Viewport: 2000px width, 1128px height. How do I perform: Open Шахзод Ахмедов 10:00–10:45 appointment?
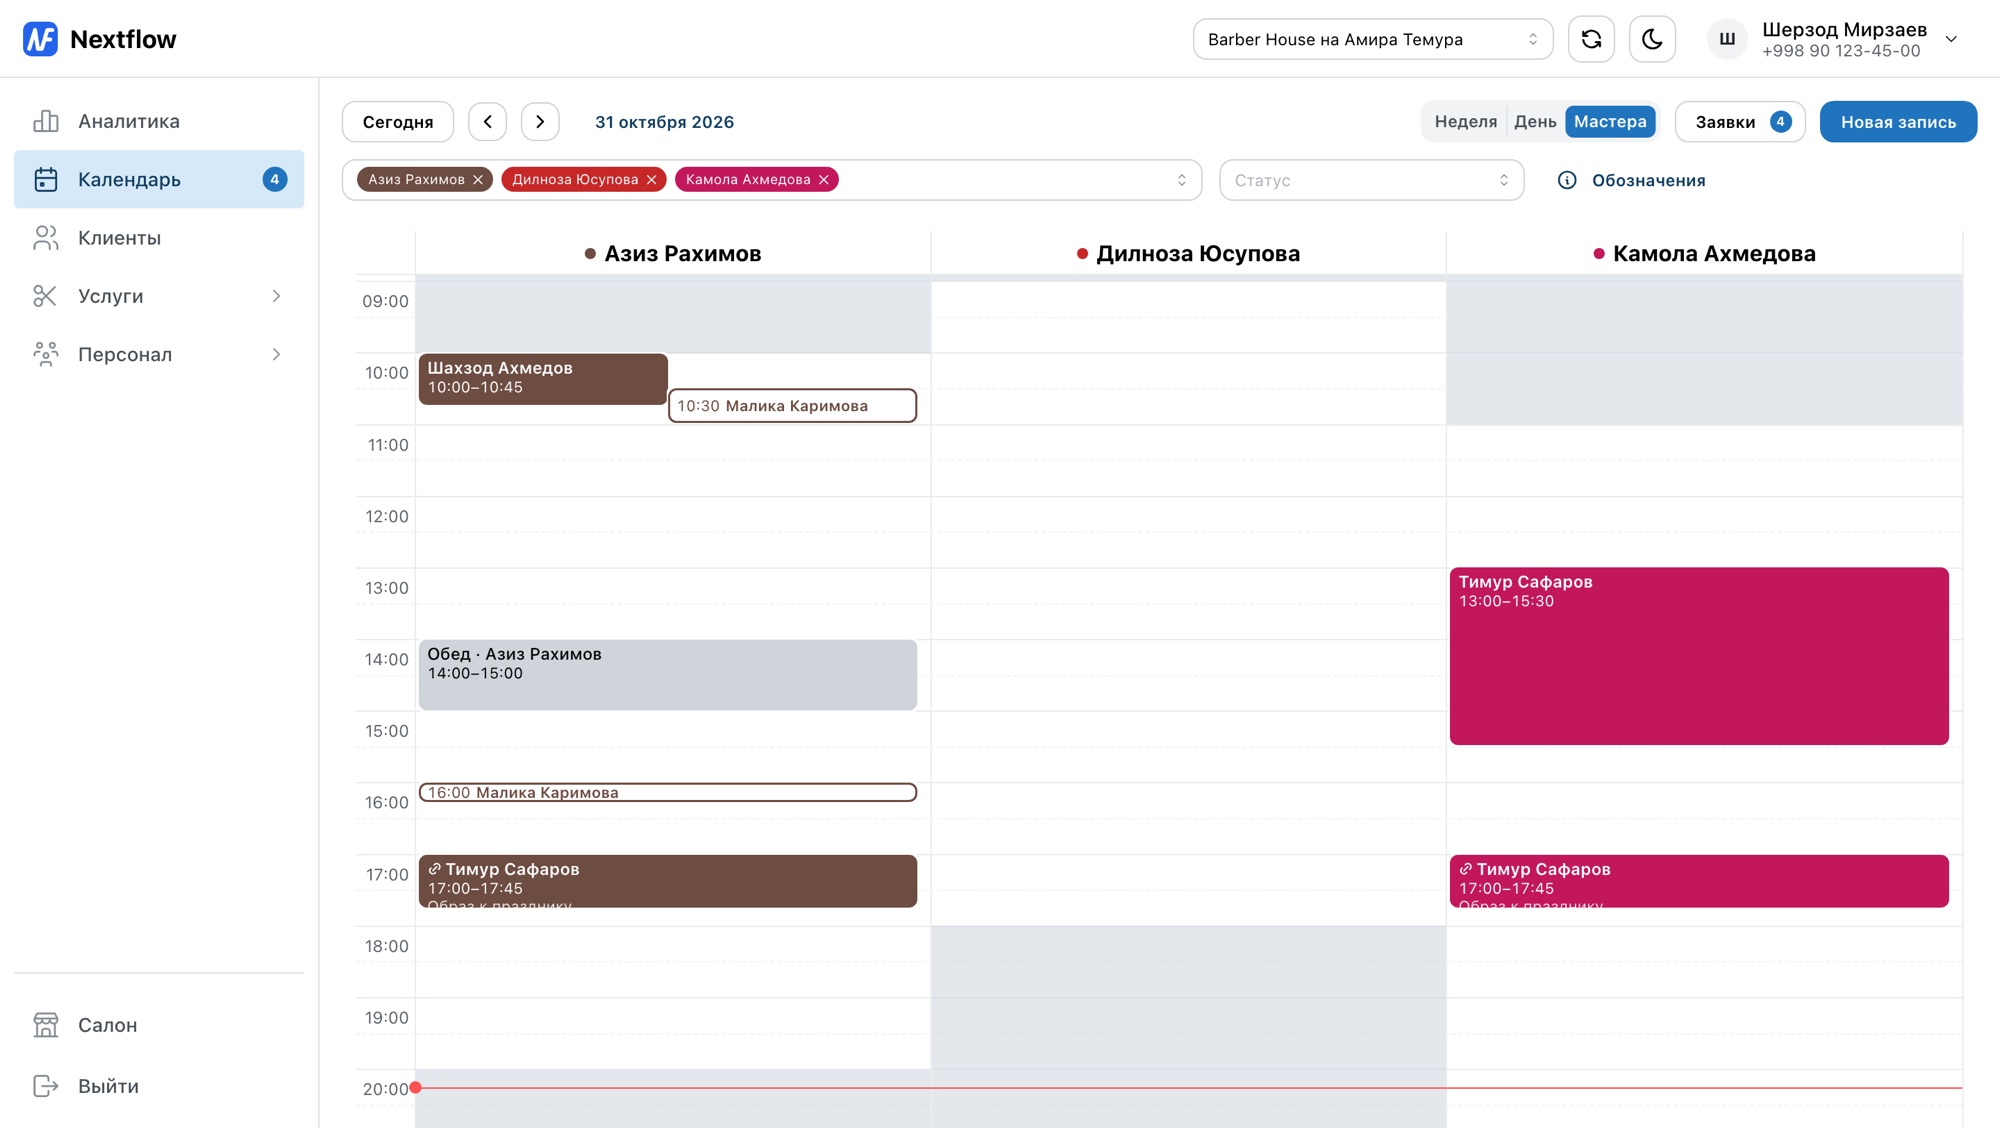(x=543, y=379)
